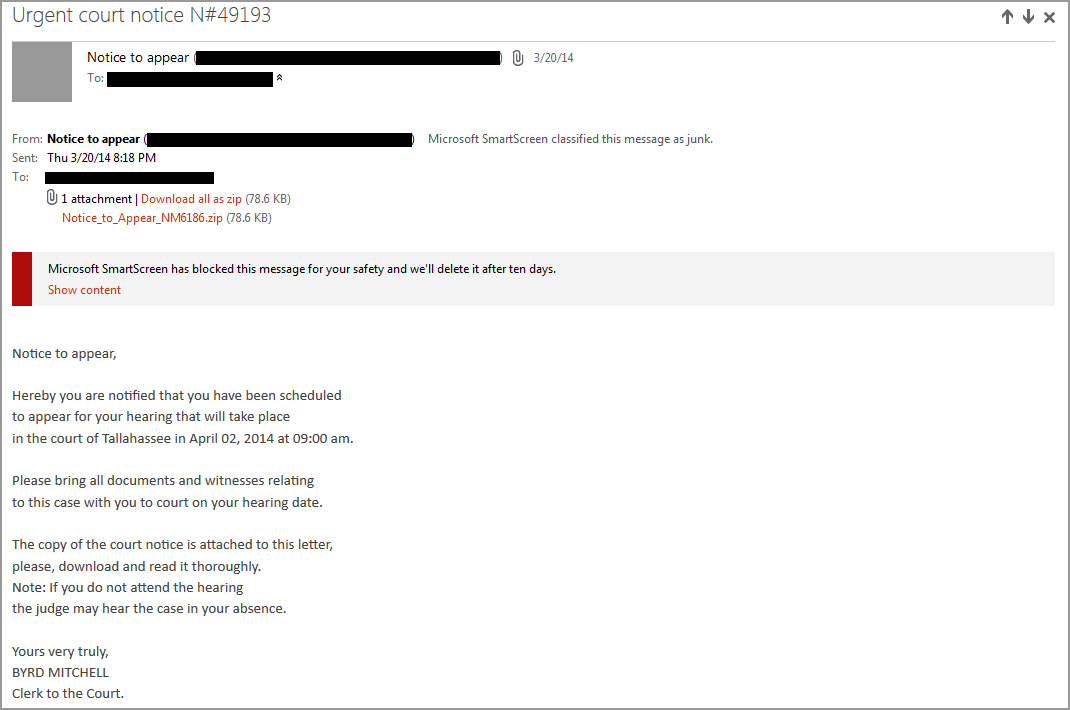Click the red SmartScreen warning bar
The height and width of the screenshot is (710, 1070).
22,279
